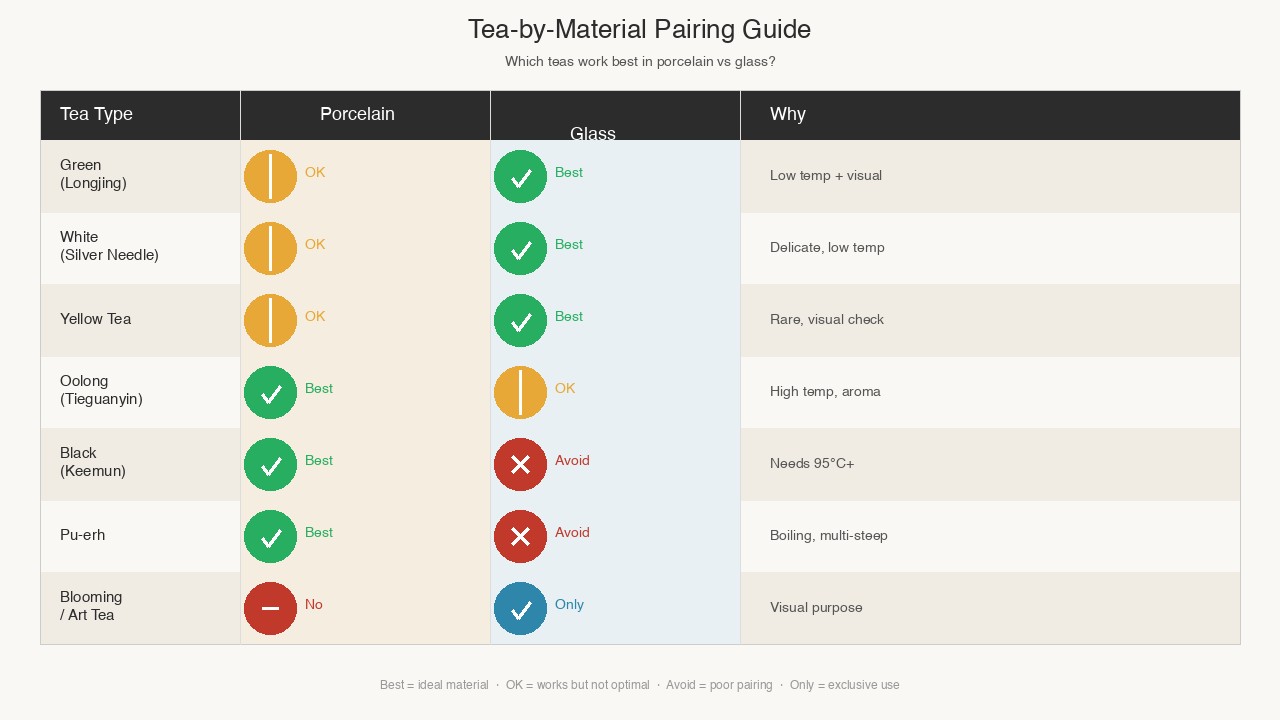Select the Yellow Tea row label

[95, 319]
